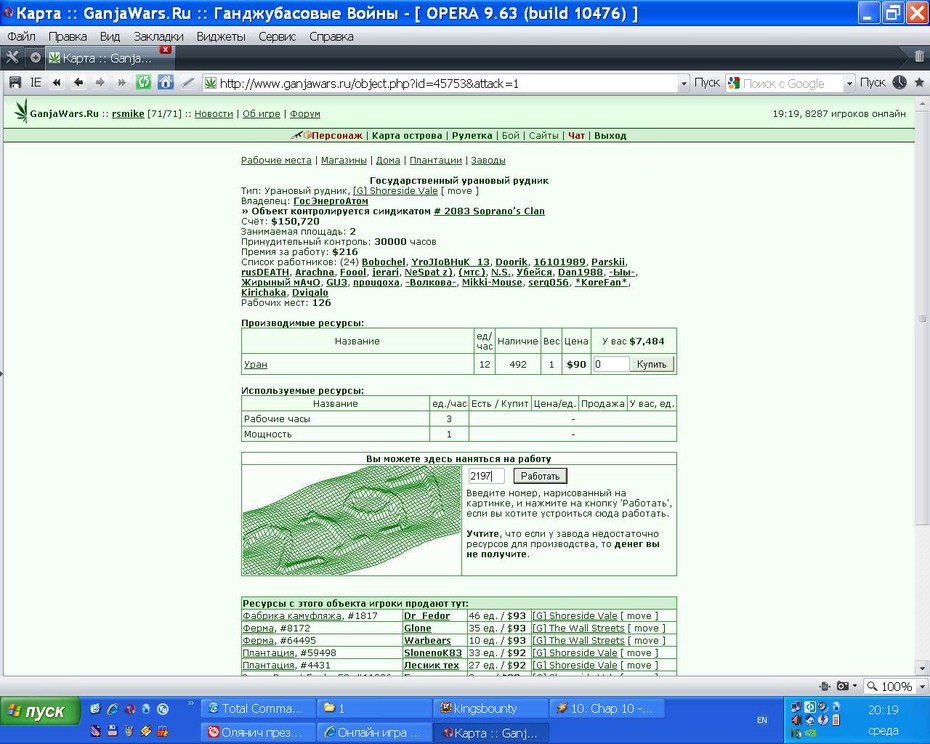Go to Персонаж page

click(337, 135)
